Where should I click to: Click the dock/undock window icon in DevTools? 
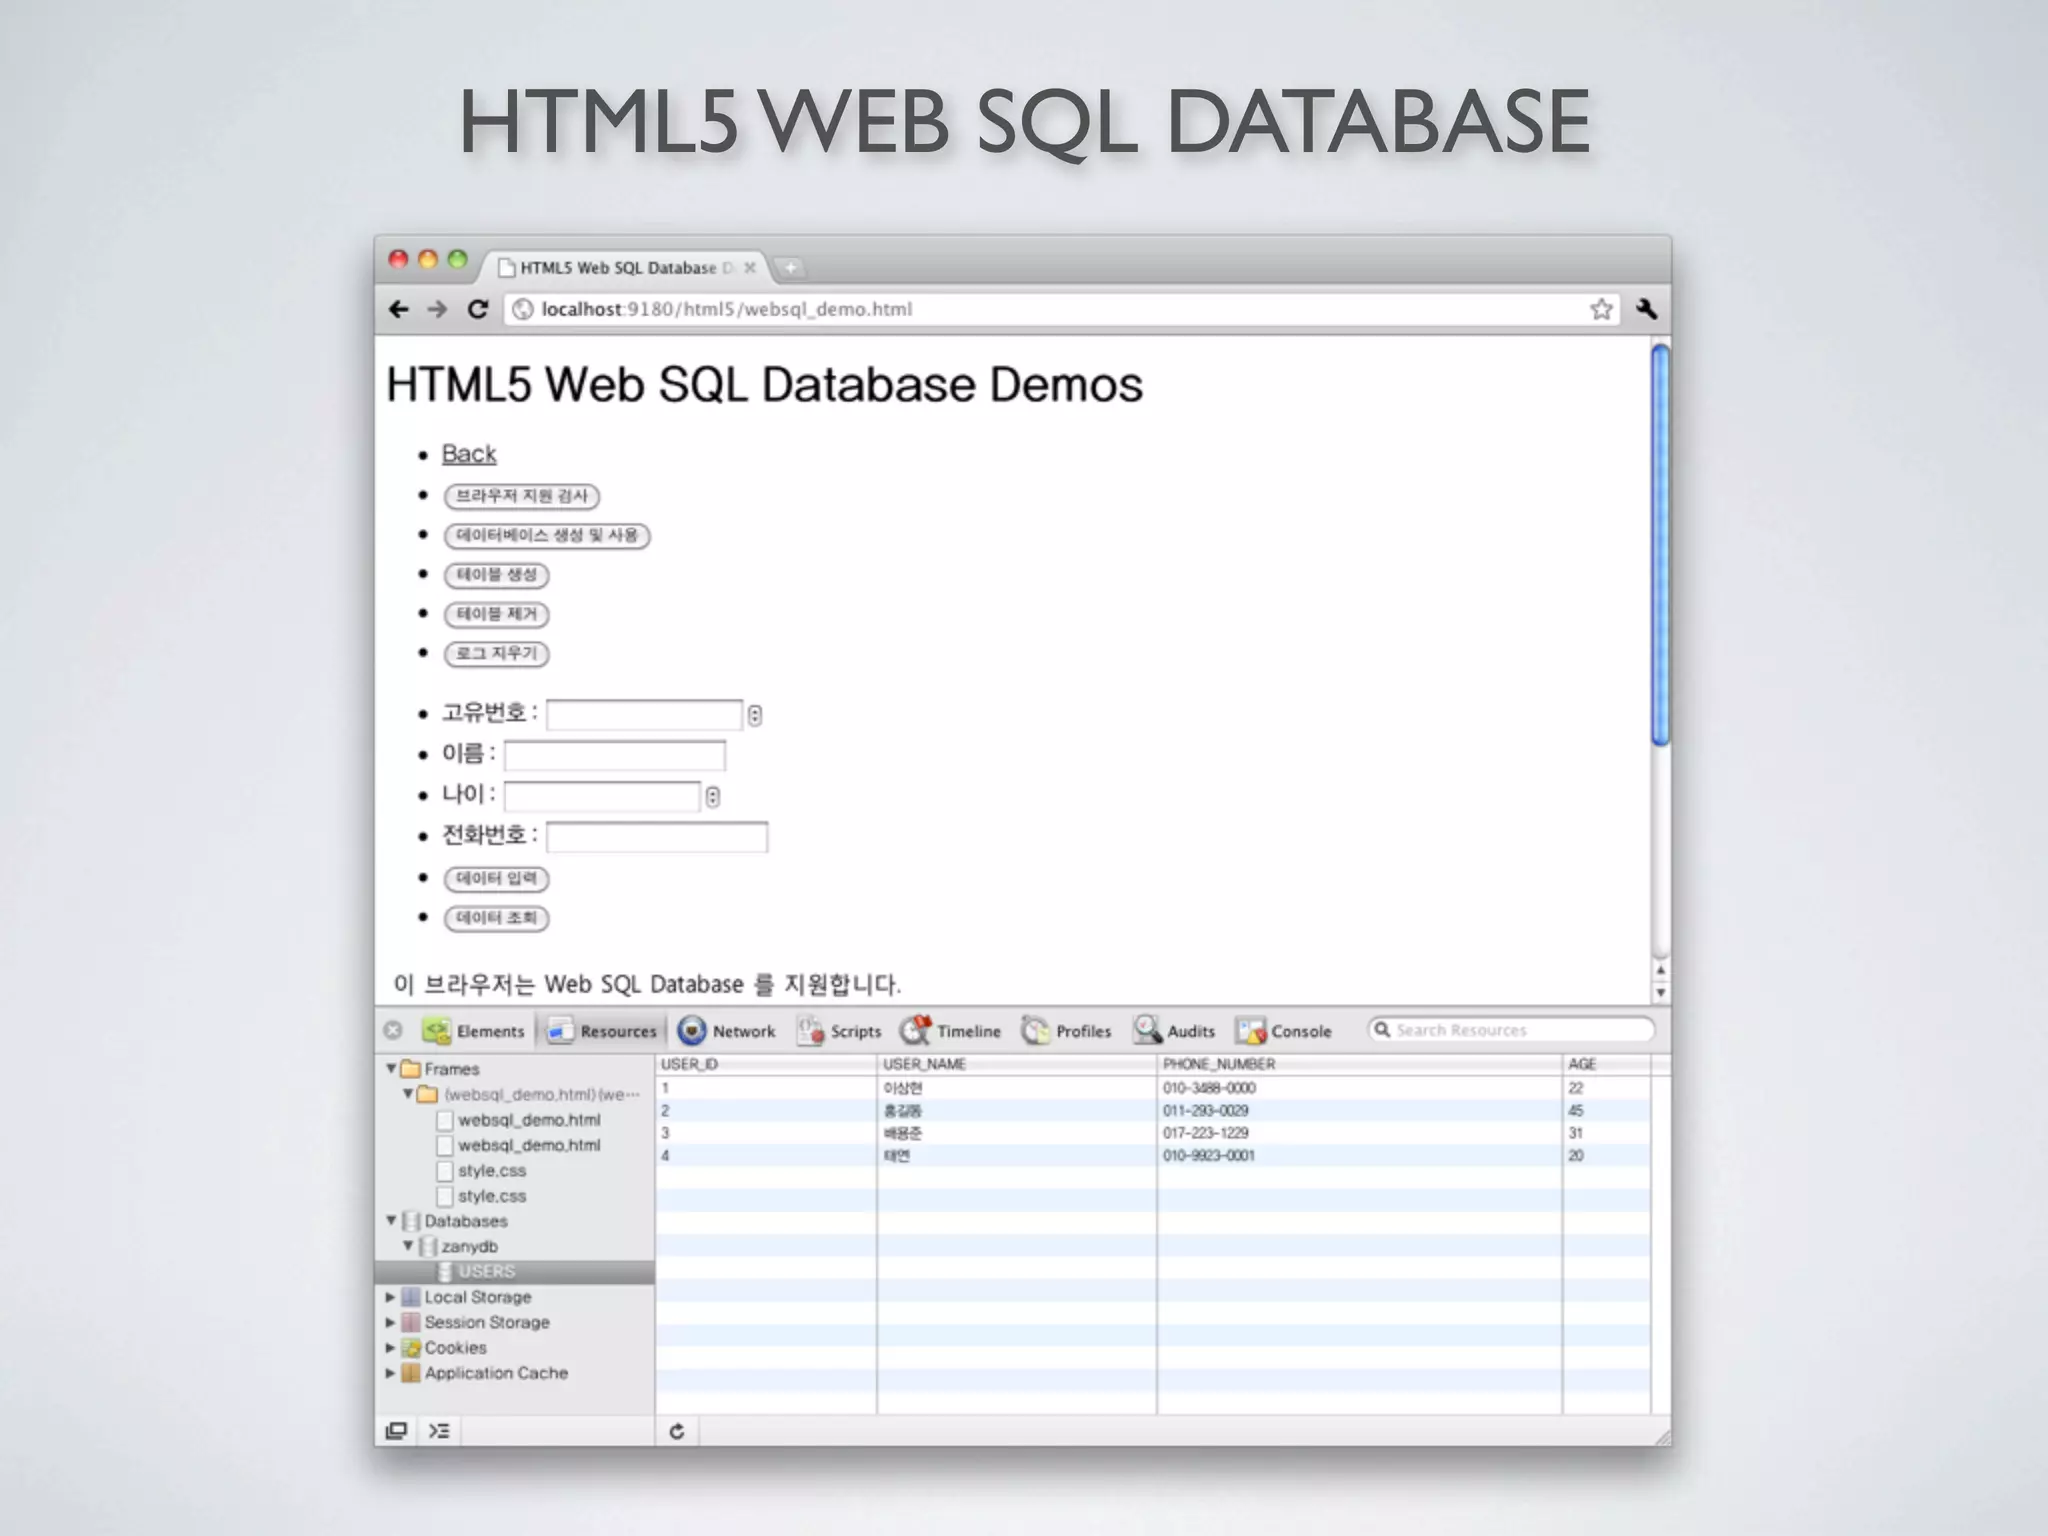396,1430
